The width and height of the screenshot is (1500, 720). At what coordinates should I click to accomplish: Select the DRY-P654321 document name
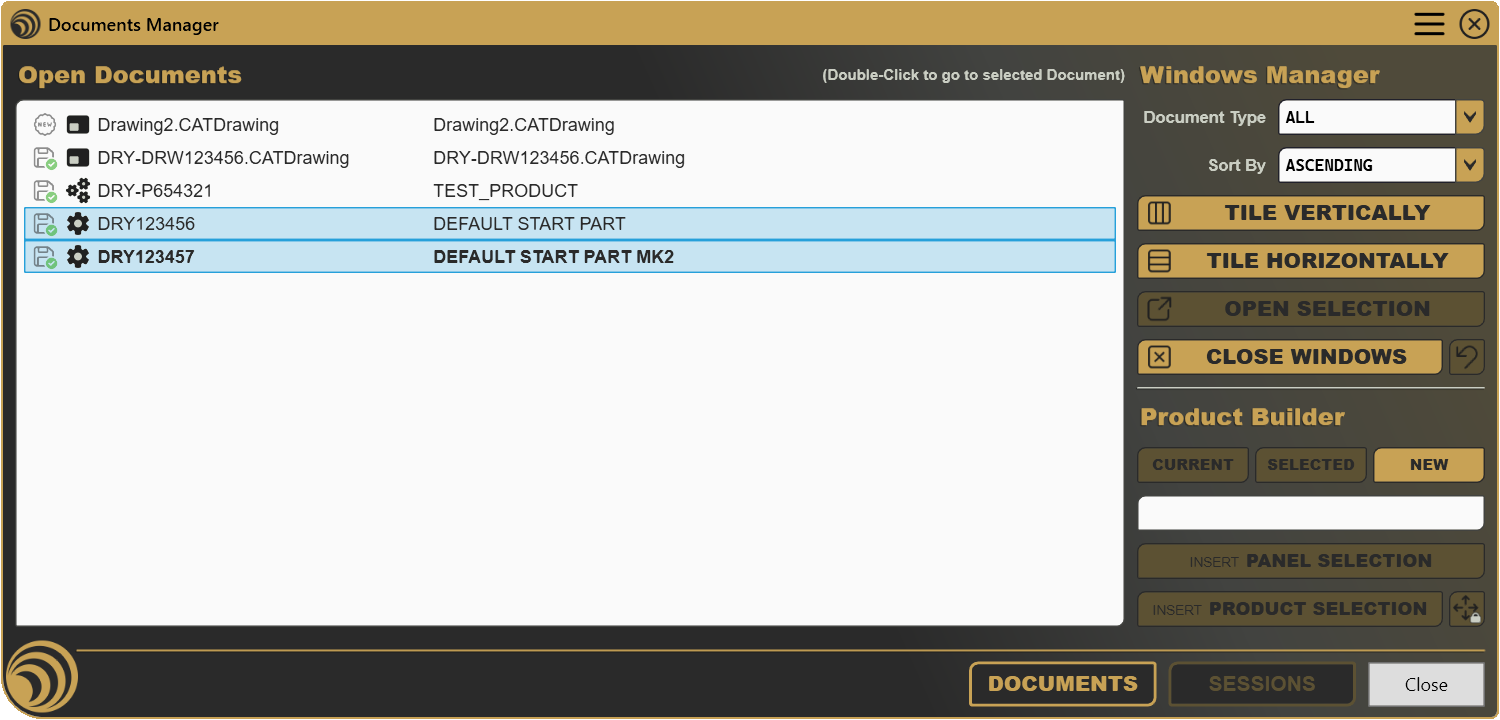tap(155, 191)
